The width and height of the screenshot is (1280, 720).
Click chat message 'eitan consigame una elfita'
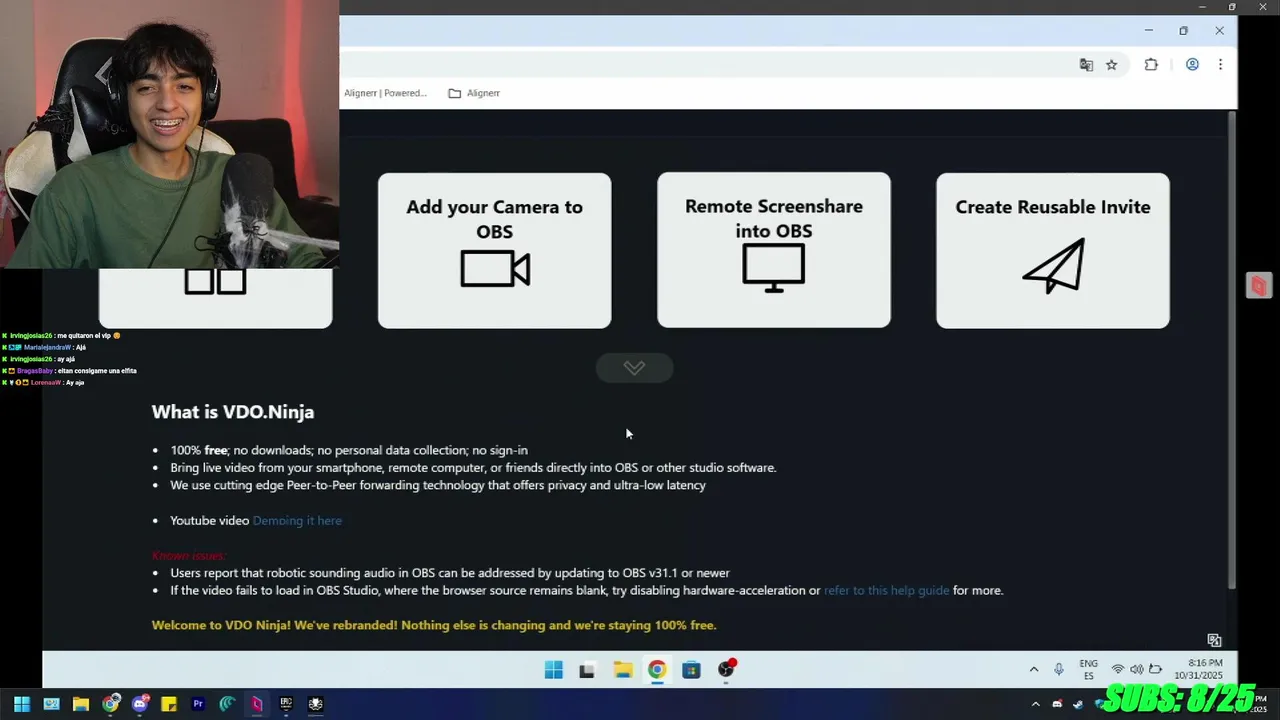point(96,370)
